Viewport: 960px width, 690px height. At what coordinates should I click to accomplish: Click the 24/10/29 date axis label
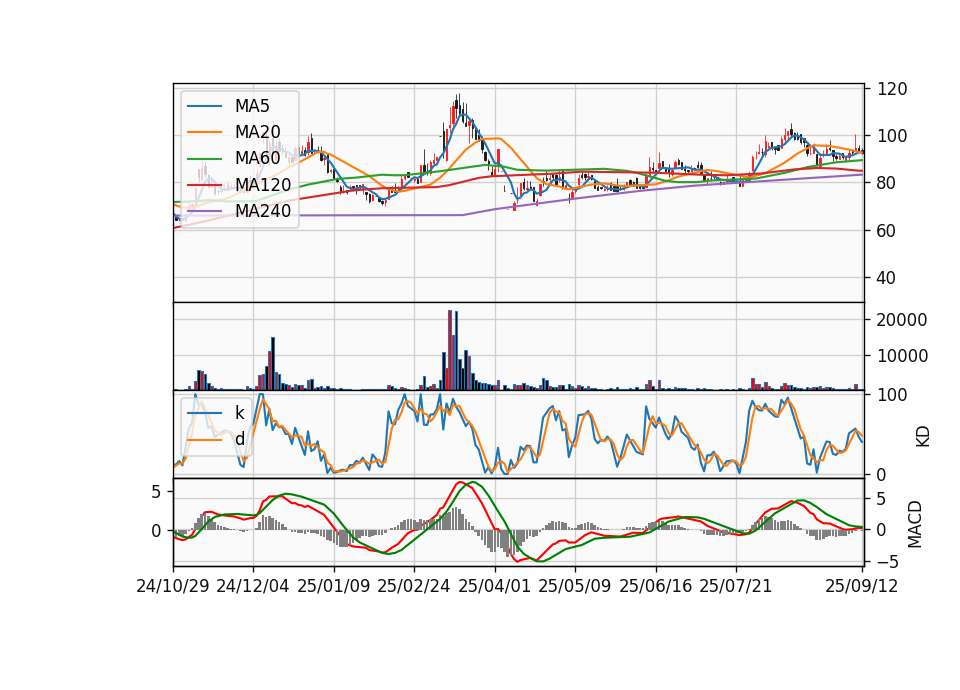tap(173, 587)
